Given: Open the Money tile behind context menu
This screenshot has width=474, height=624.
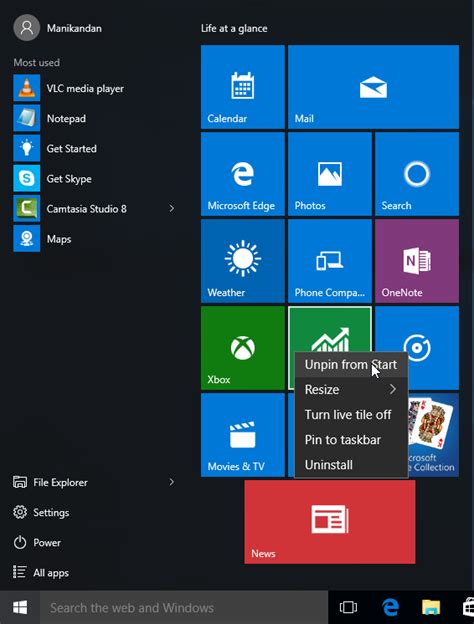Looking at the screenshot, I should point(330,330).
